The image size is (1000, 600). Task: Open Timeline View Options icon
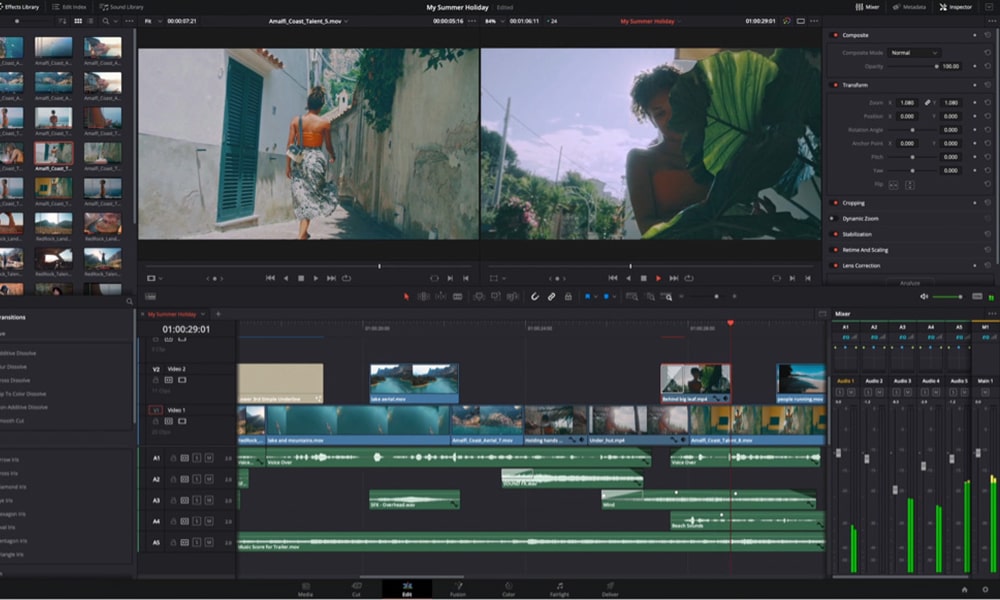pyautogui.click(x=151, y=296)
